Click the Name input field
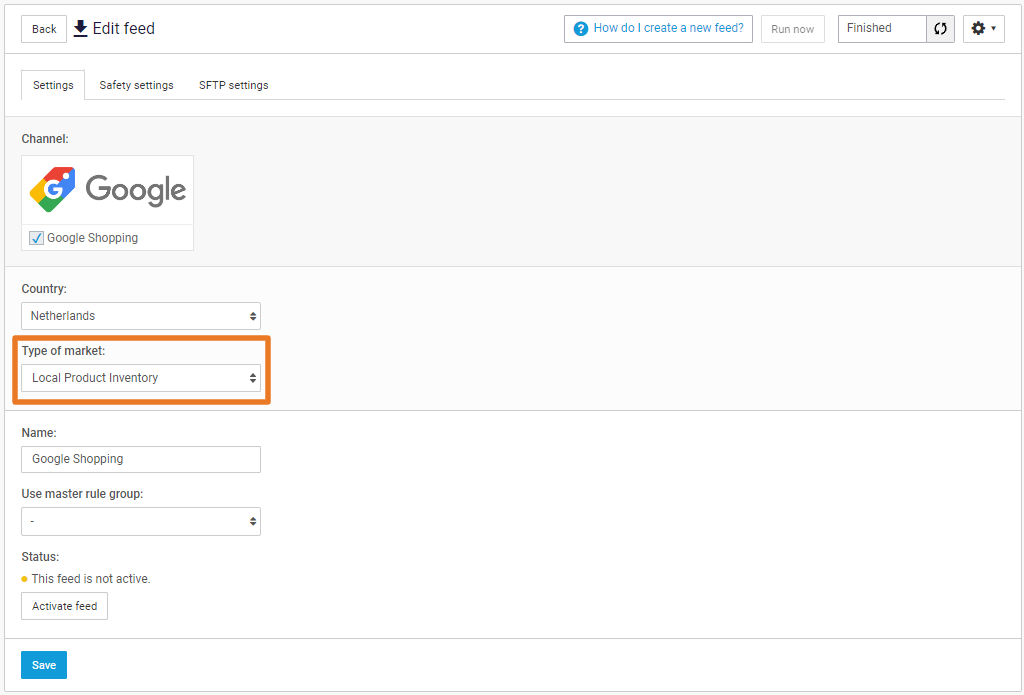The height and width of the screenshot is (695, 1024). point(141,459)
